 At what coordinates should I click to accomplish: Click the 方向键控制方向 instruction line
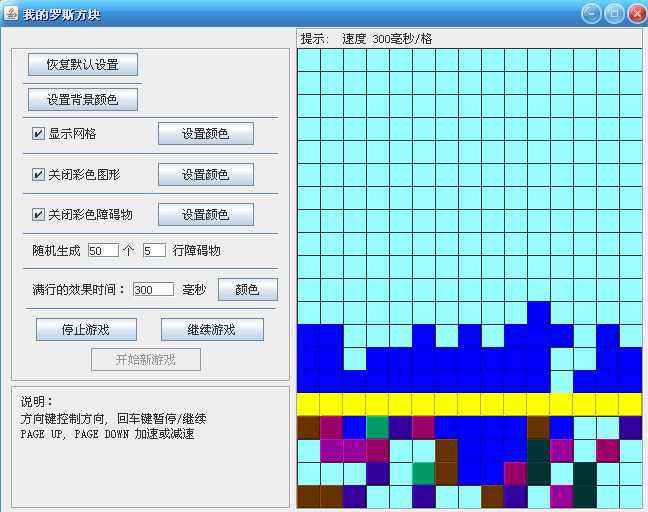[x=114, y=419]
